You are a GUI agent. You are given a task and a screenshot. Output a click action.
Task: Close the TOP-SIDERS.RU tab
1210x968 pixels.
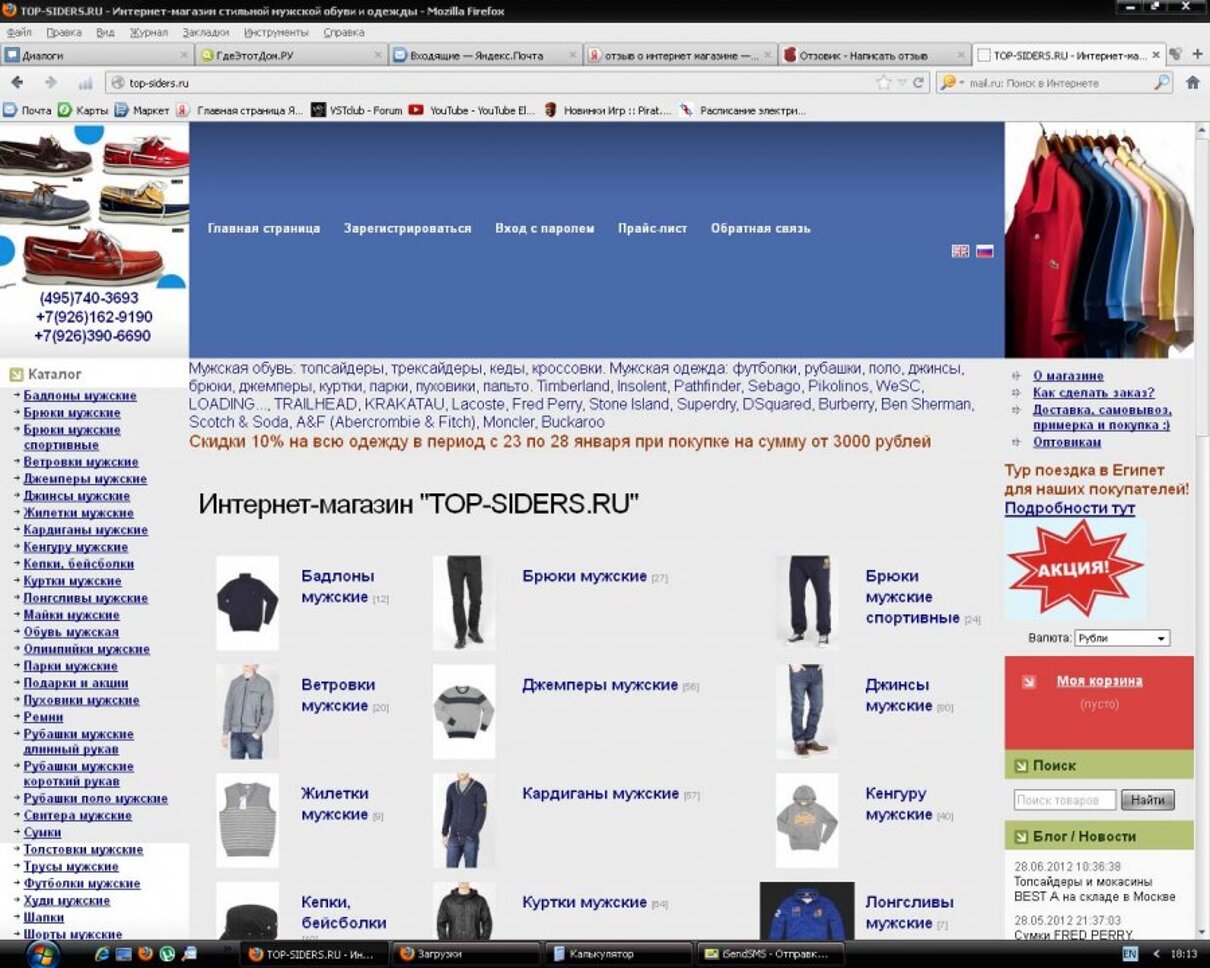tap(1156, 56)
